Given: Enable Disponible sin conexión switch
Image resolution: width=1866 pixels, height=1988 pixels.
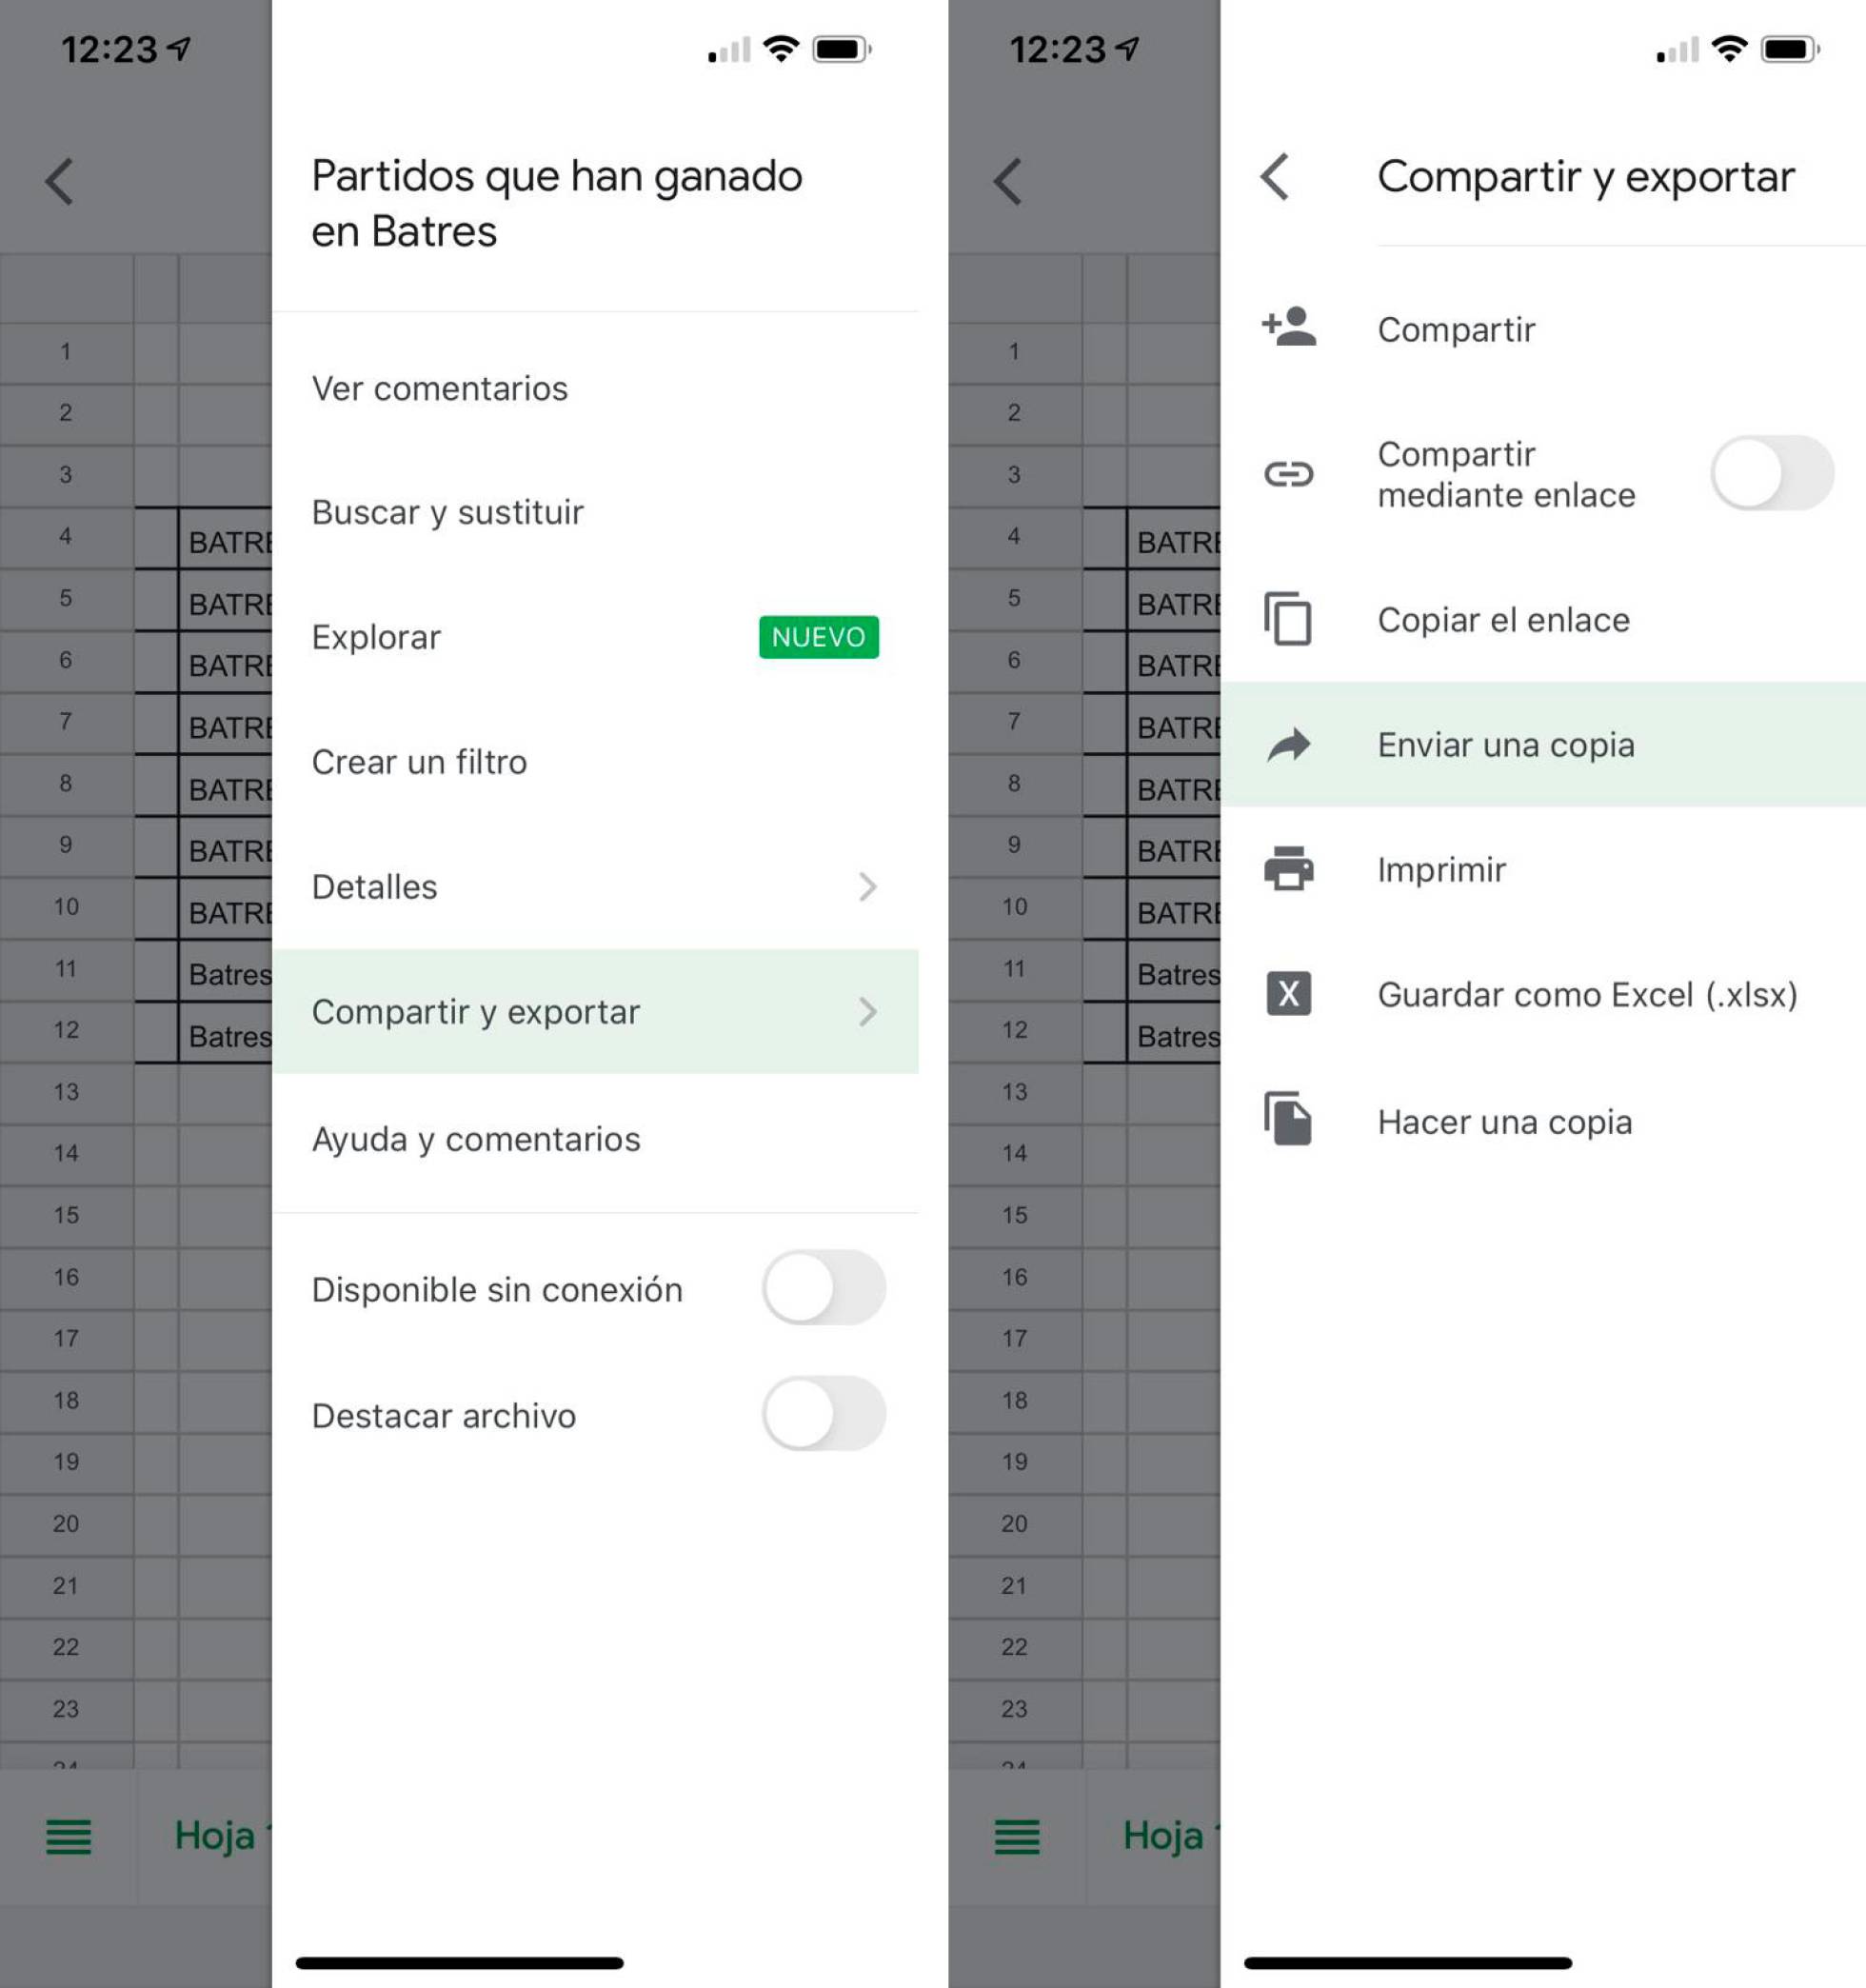Looking at the screenshot, I should [823, 1288].
